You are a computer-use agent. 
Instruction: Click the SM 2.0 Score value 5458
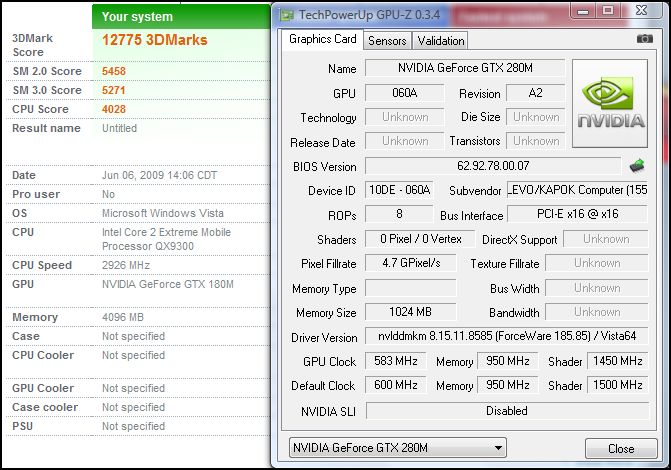tap(114, 71)
